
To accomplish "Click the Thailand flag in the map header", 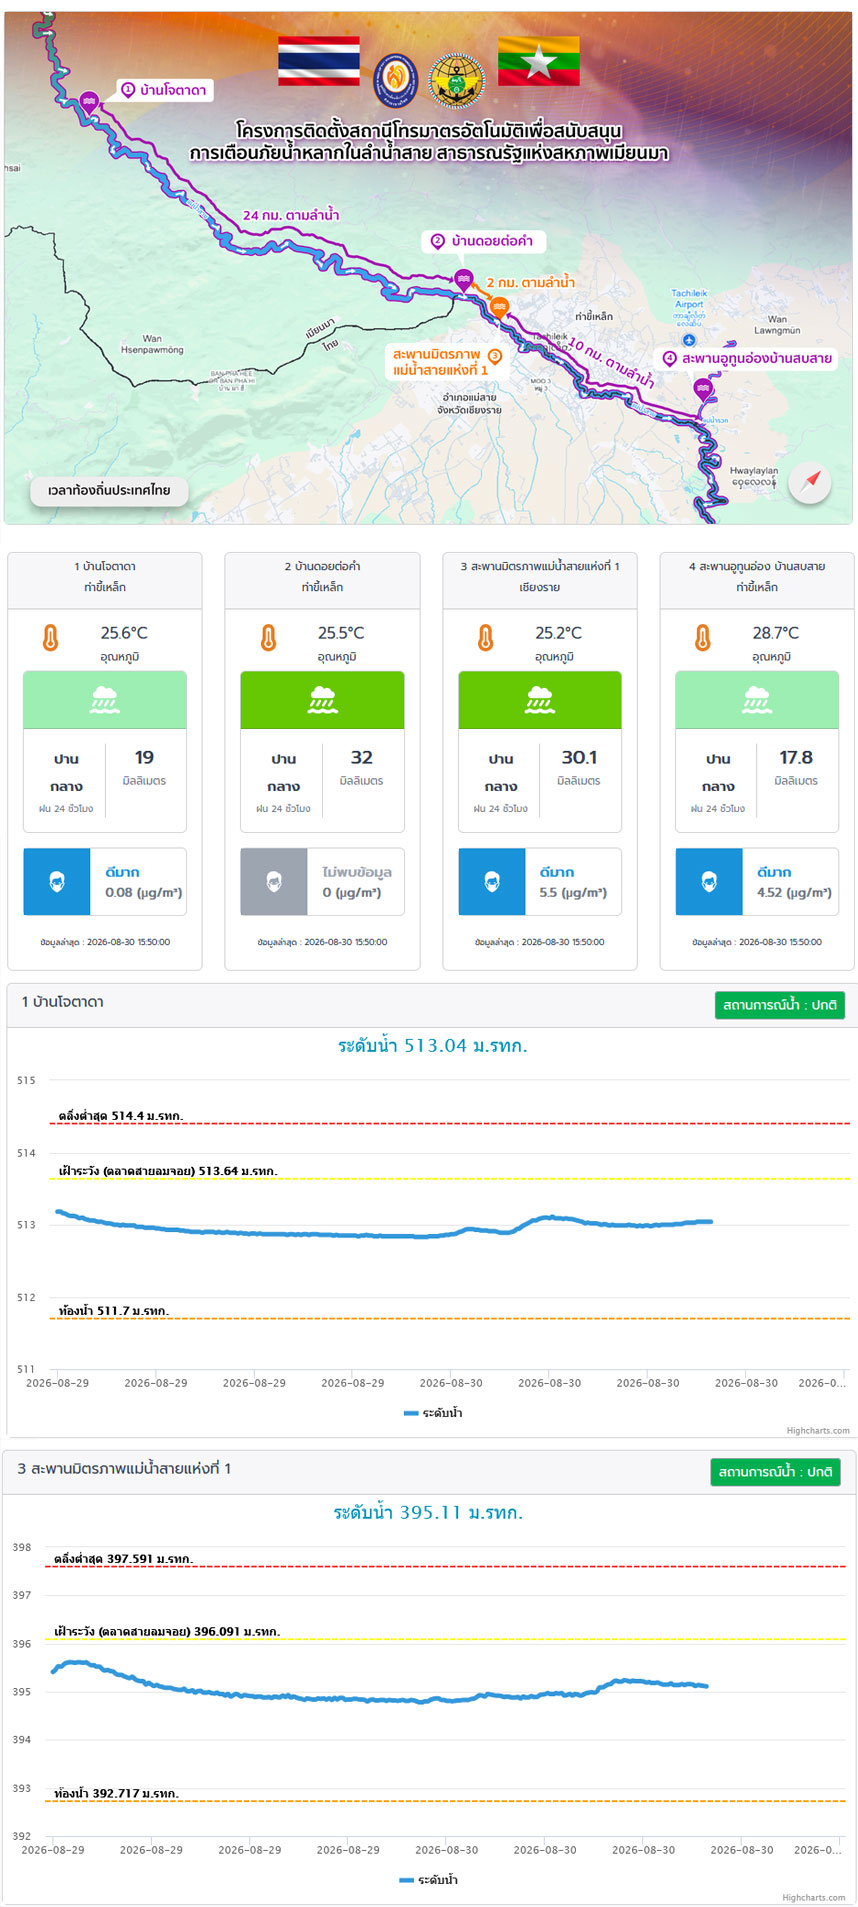I will (319, 60).
